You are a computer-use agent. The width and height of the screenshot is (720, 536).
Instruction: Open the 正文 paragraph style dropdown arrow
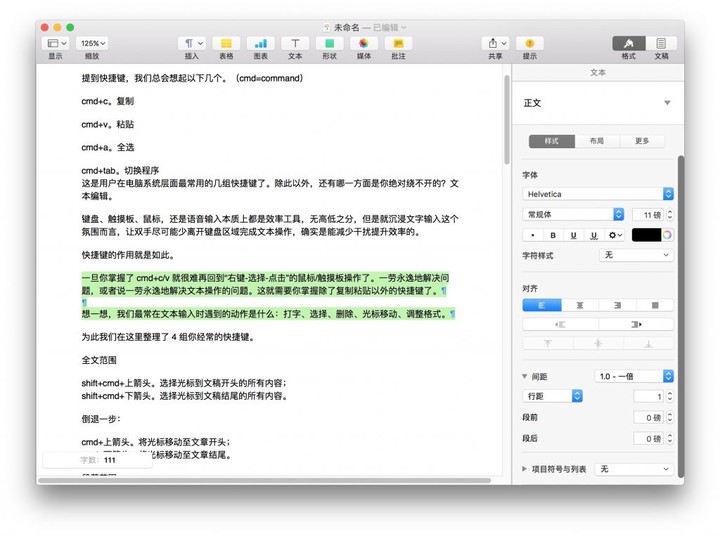pyautogui.click(x=667, y=103)
